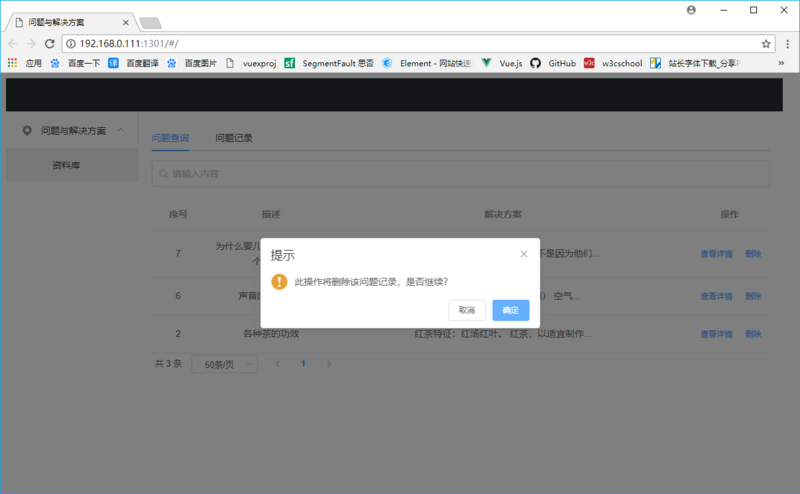The image size is (800, 494).
Task: Open the 50条/页 page size dropdown
Action: pyautogui.click(x=224, y=364)
